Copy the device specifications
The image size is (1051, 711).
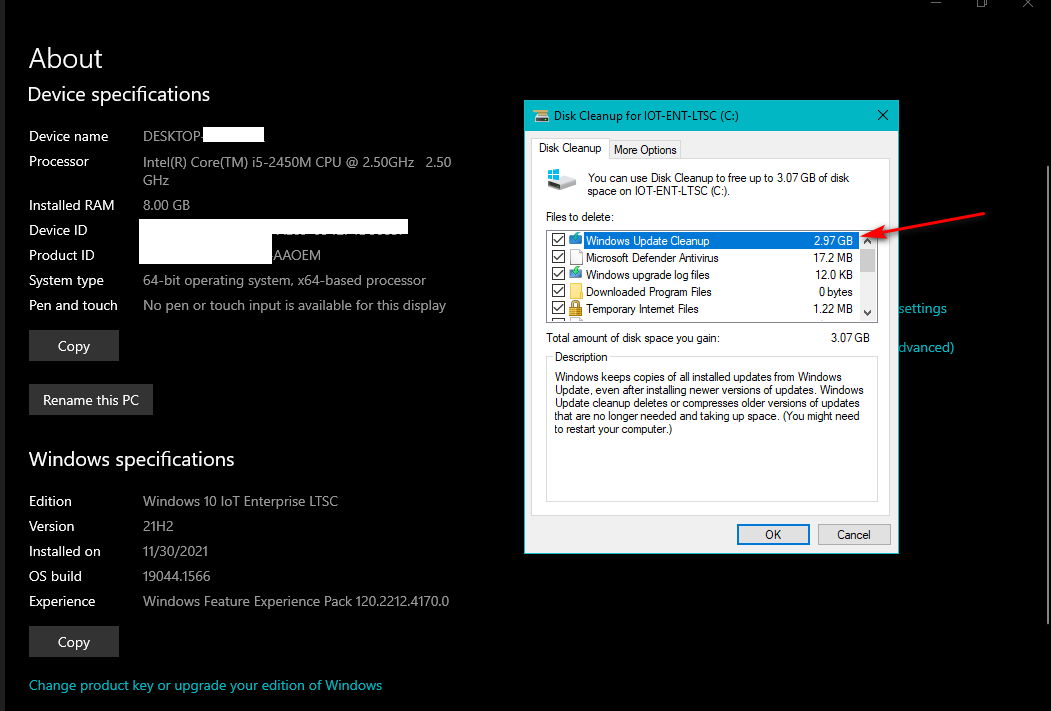[x=74, y=346]
